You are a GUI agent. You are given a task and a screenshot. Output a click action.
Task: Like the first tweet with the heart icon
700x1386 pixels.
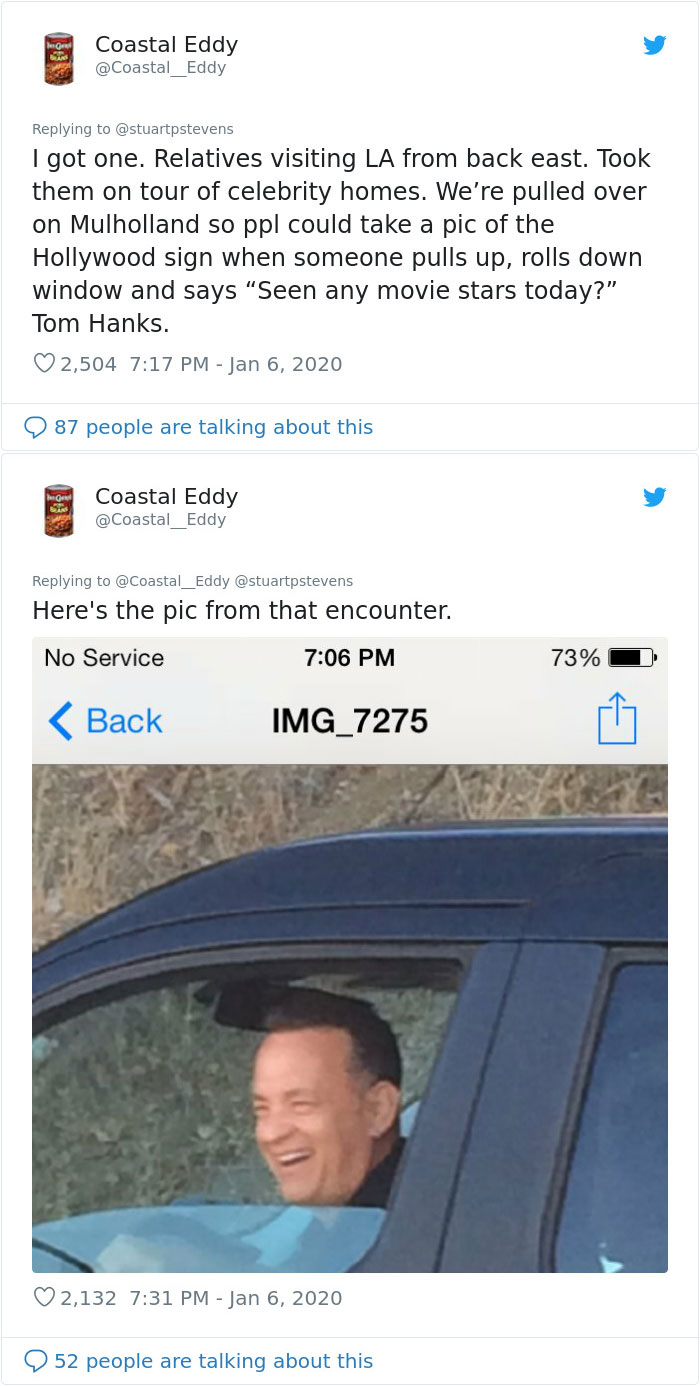click(x=44, y=363)
